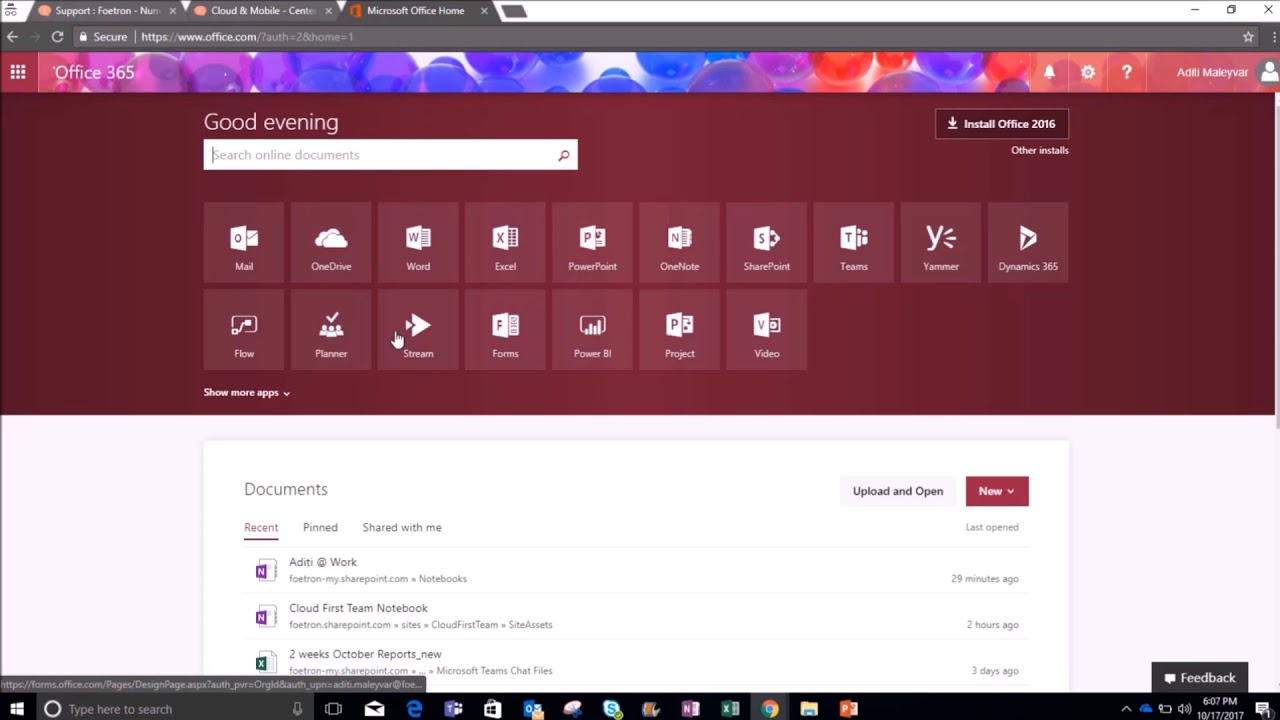This screenshot has width=1280, height=720.
Task: Reload the page in Chrome
Action: point(57,37)
